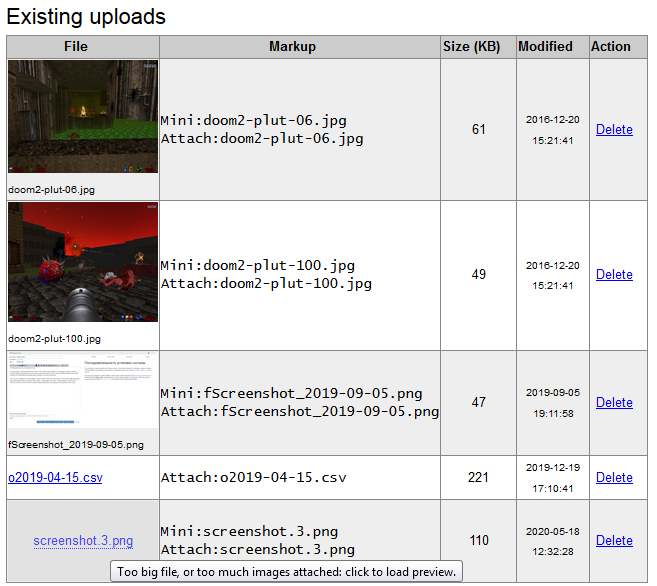Viewport: 657px width, 586px height.
Task: Click the 2019-12-19 modified date
Action: pos(553,468)
